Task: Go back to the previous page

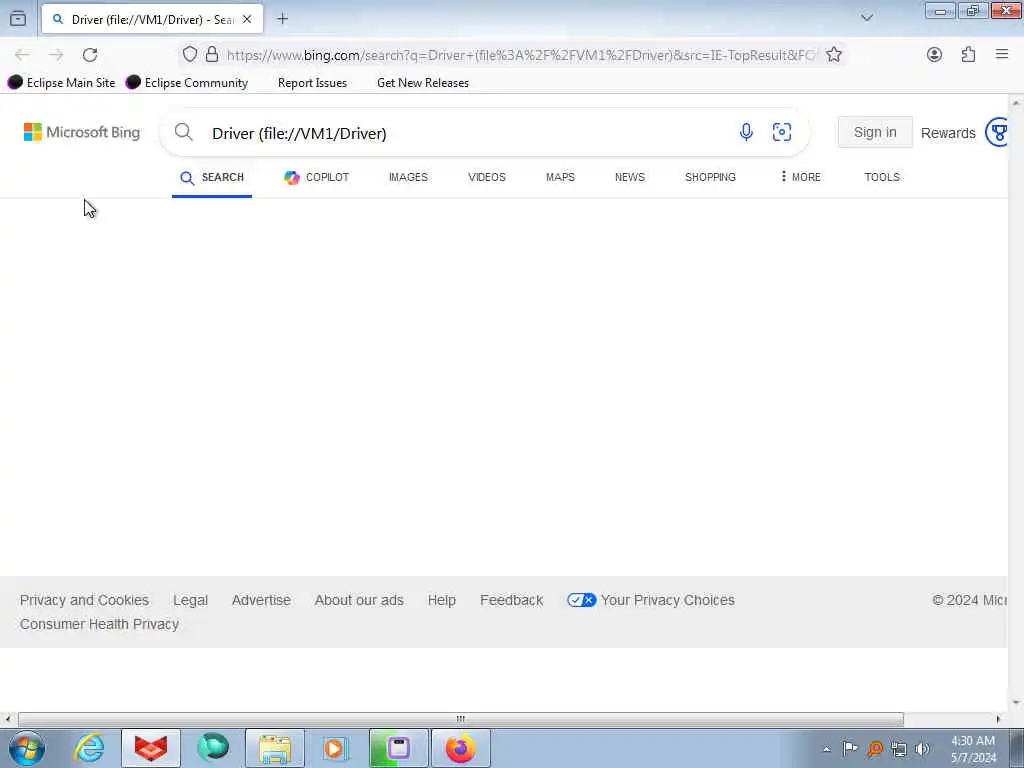Action: [22, 55]
